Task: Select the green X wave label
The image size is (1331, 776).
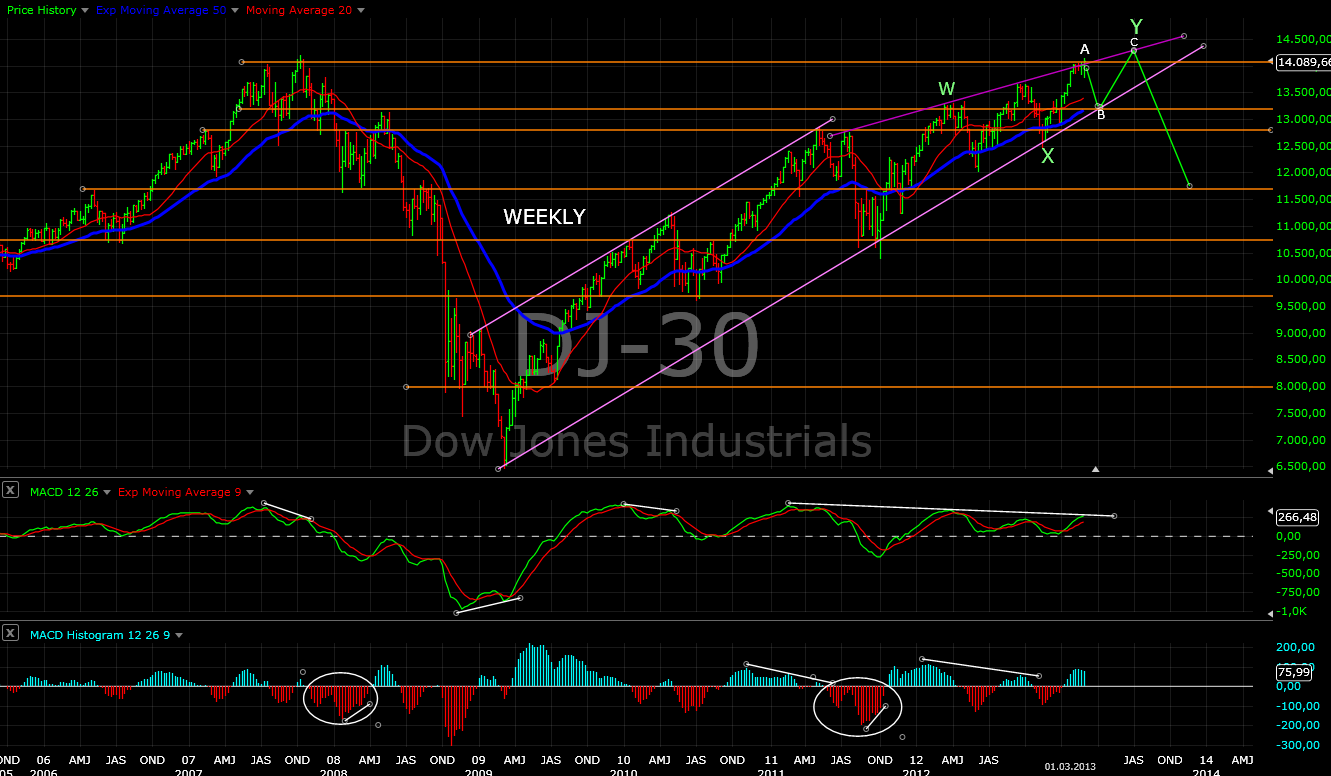Action: pyautogui.click(x=1047, y=156)
